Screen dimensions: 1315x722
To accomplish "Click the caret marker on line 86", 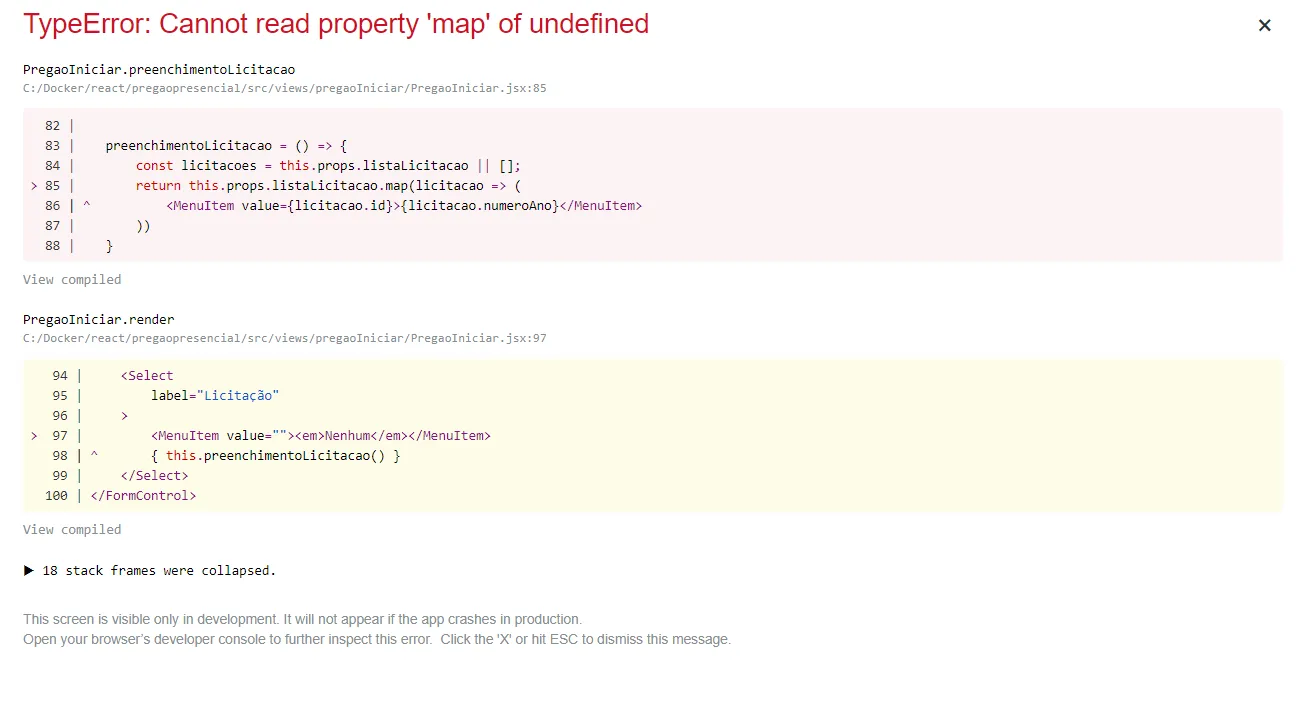I will click(87, 205).
